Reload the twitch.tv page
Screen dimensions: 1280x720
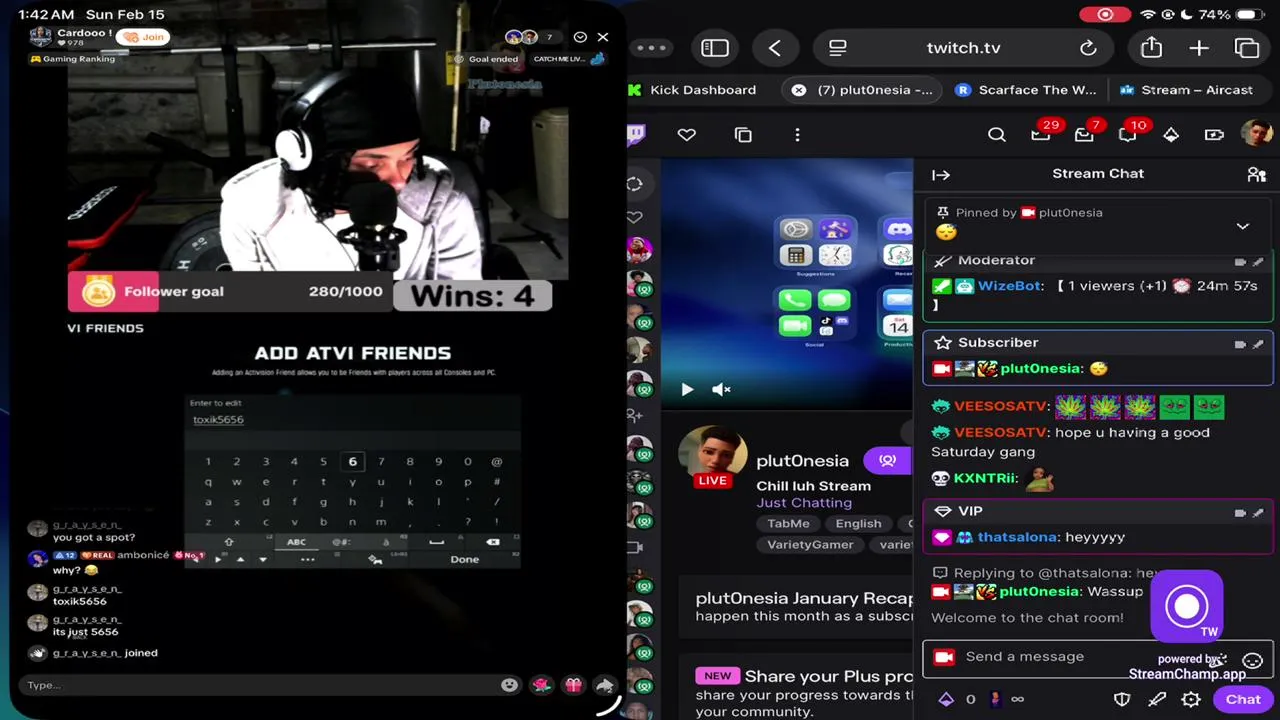[1088, 48]
